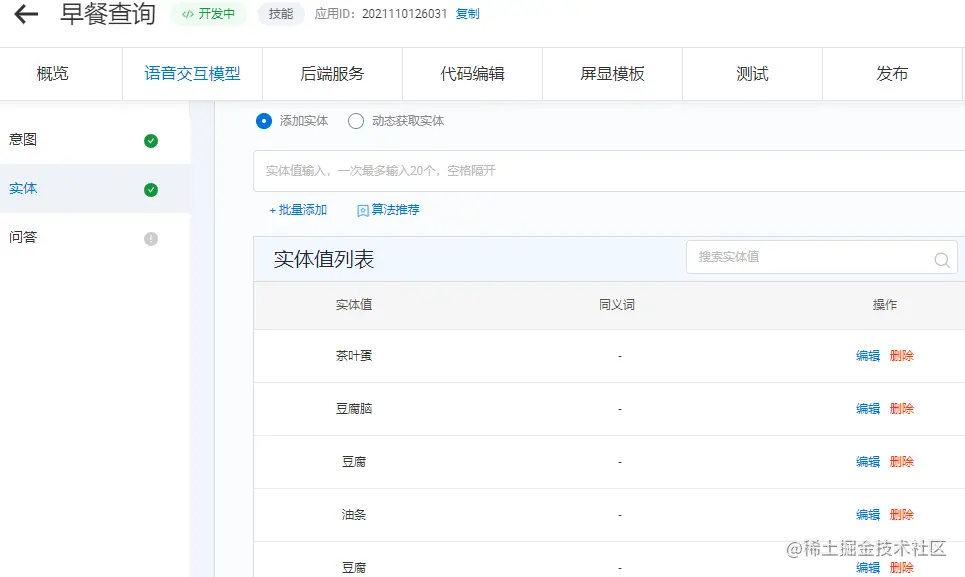Select the 添加实体 radio button
Image resolution: width=965 pixels, height=577 pixels.
click(263, 121)
